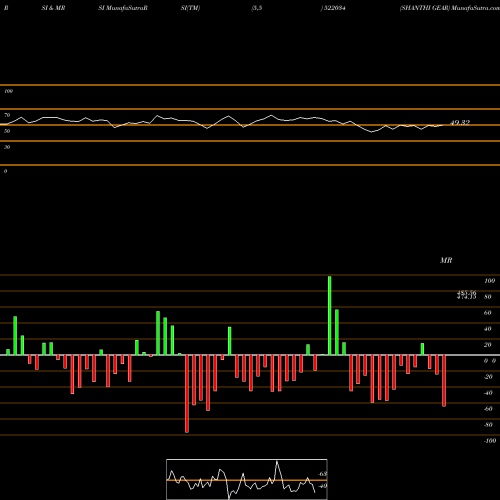Click the tallest green bar in MR histogram
The image size is (500, 500).
click(x=330, y=316)
